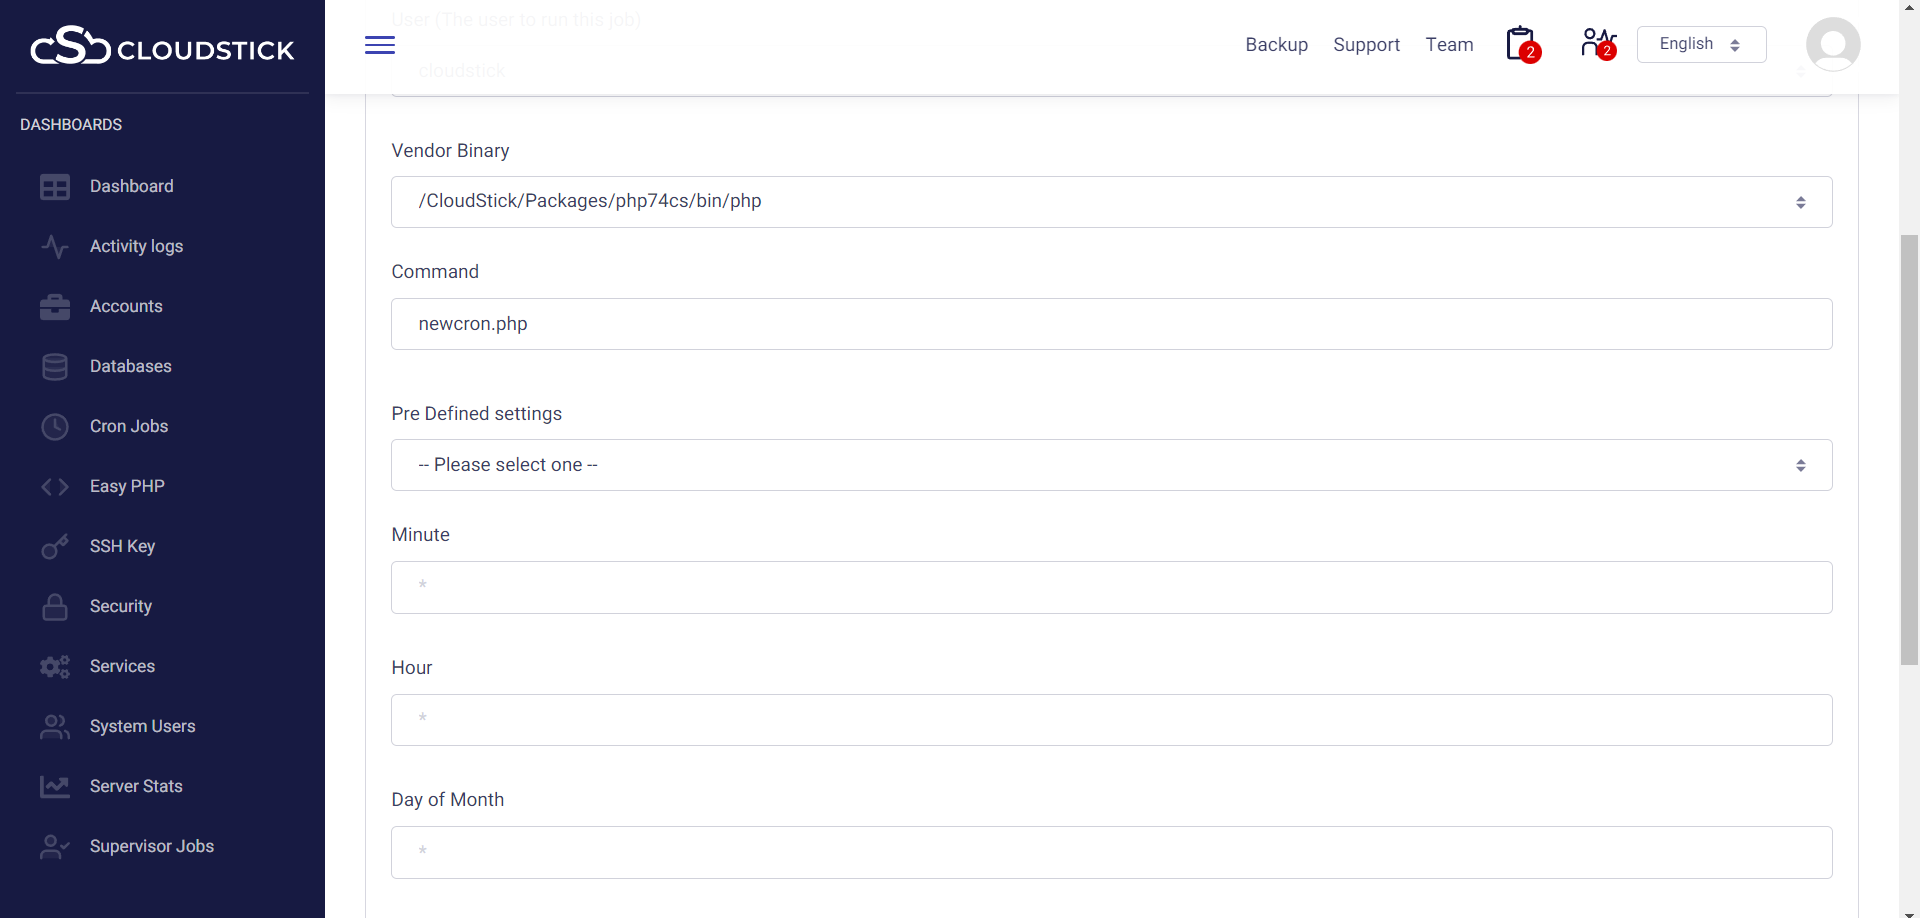
Task: Click the hamburger menu icon
Action: pyautogui.click(x=380, y=45)
